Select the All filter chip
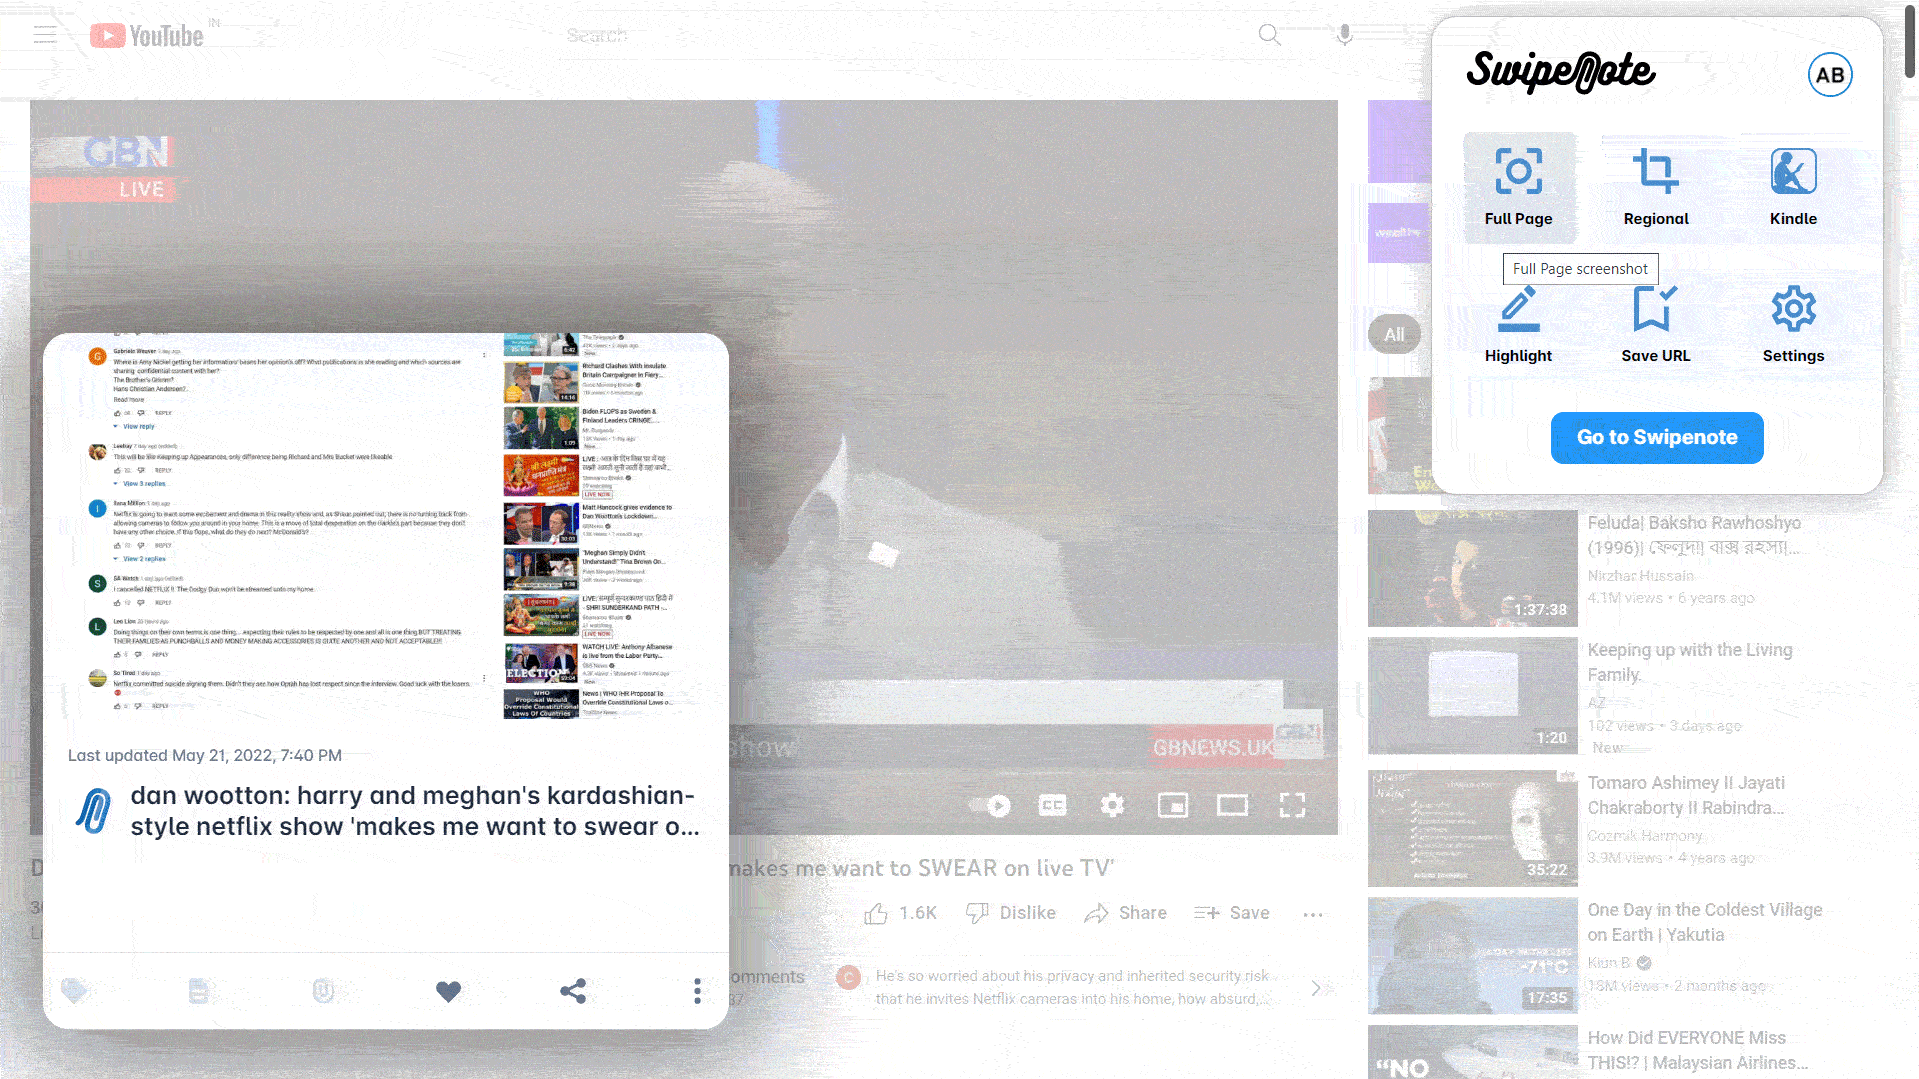This screenshot has height=1079, width=1919. 1394,335
